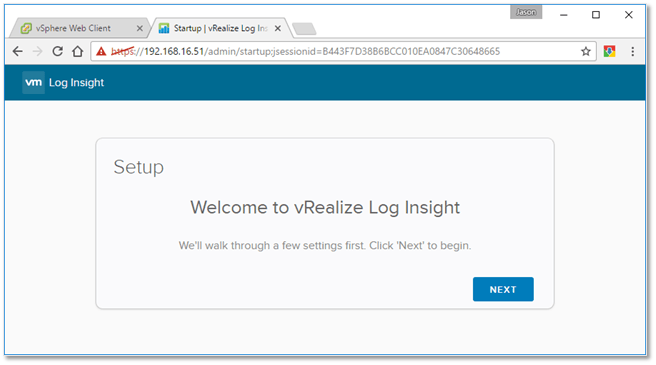
Task: Close the vSphere Web Client tab
Action: pyautogui.click(x=140, y=28)
